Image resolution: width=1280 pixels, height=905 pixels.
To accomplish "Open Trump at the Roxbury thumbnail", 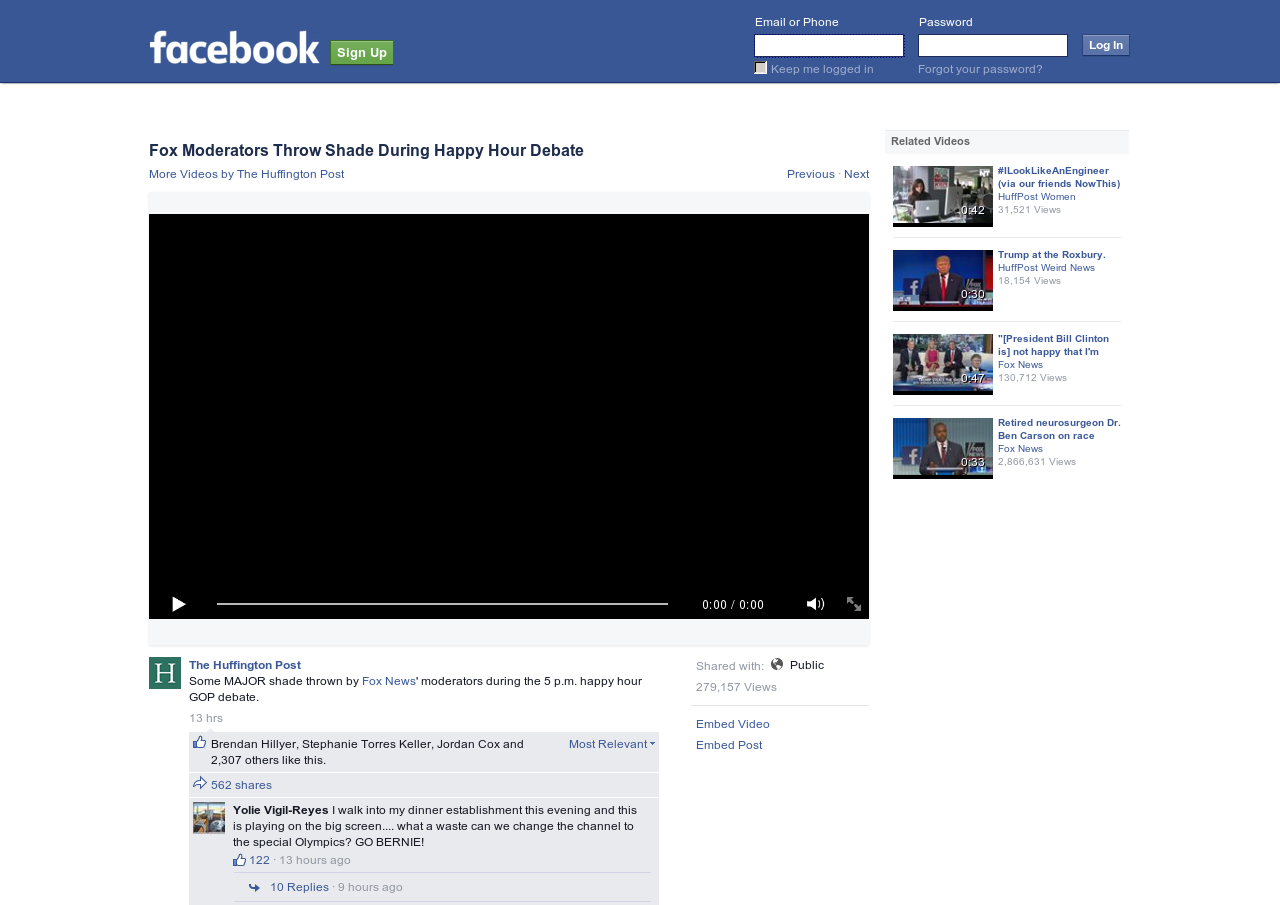I will (943, 280).
